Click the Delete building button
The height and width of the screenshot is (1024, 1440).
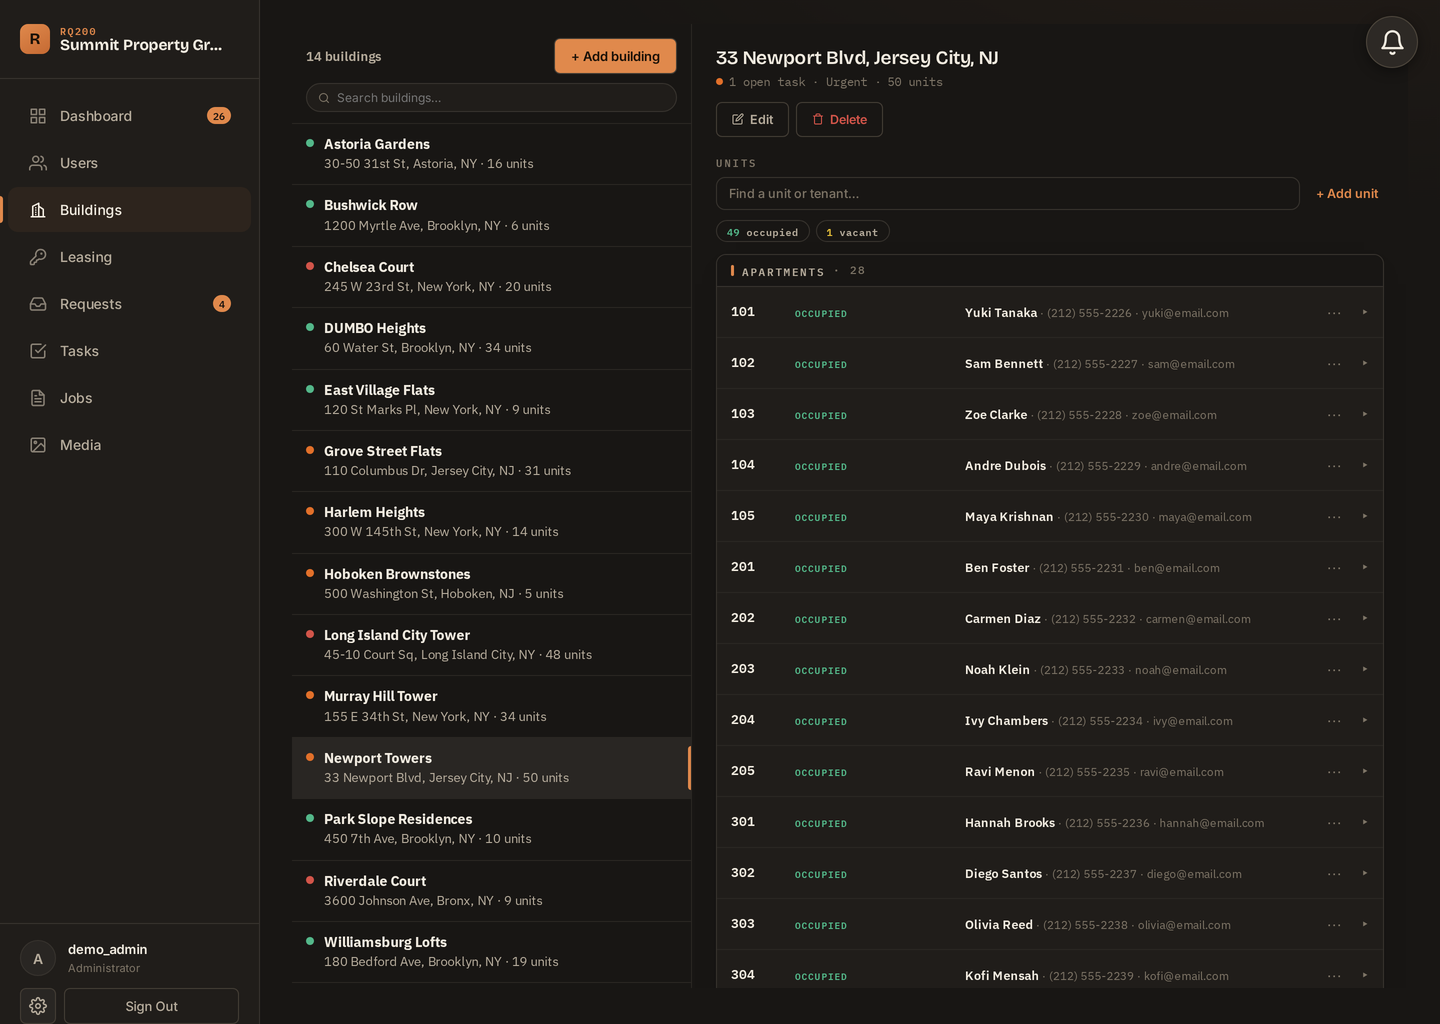839,119
